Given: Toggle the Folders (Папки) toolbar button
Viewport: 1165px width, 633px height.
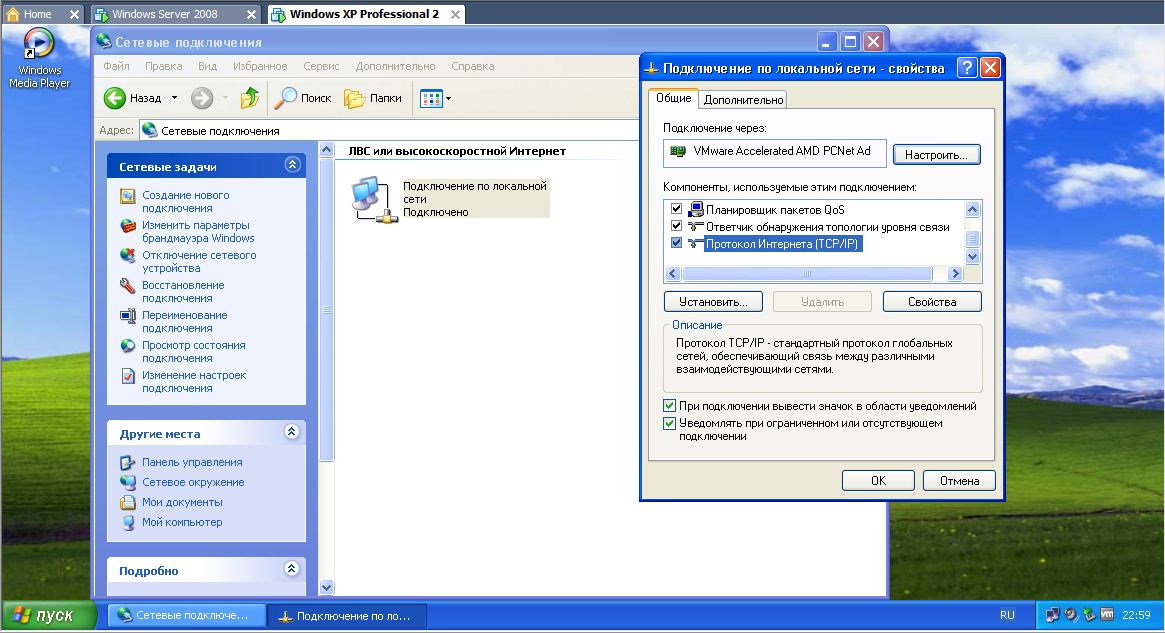Looking at the screenshot, I should pos(373,97).
